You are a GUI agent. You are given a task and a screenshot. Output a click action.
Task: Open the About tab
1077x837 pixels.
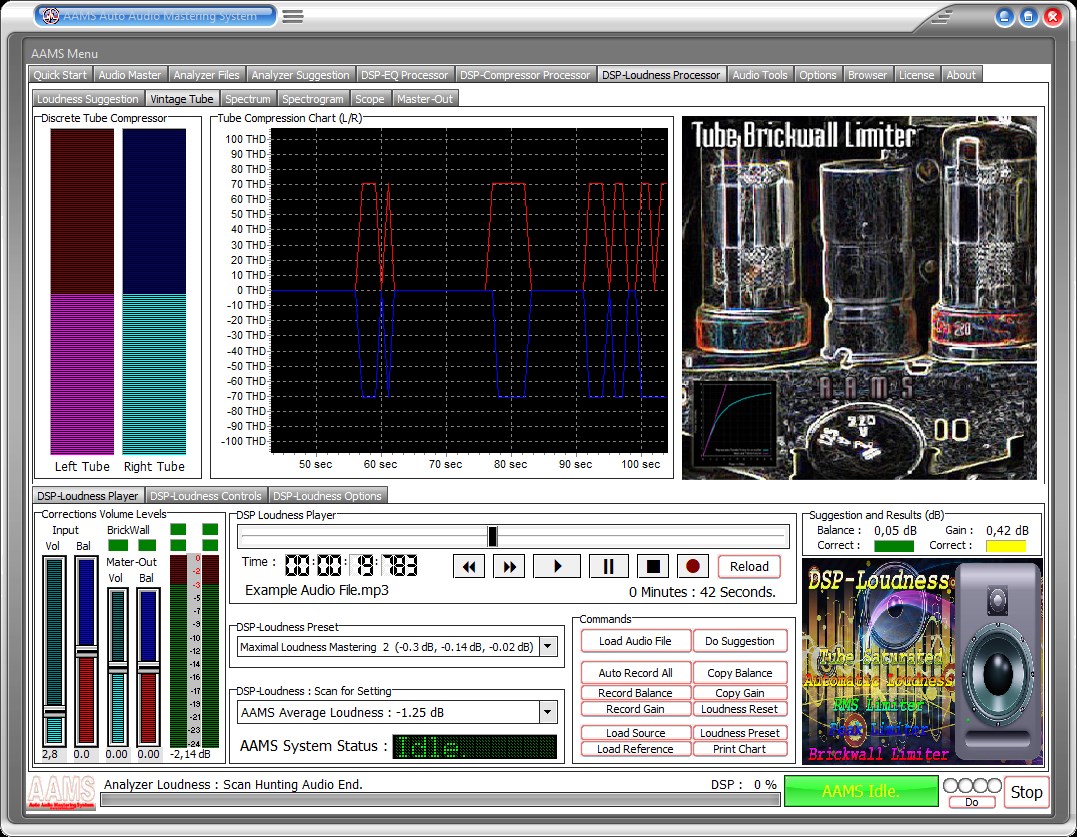coord(961,75)
